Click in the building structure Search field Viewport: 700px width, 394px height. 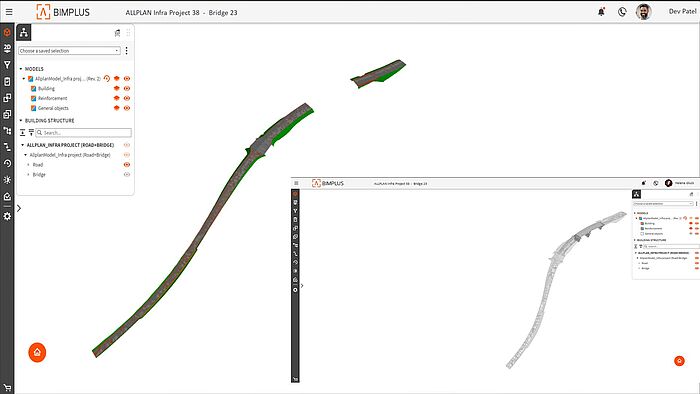pos(83,133)
